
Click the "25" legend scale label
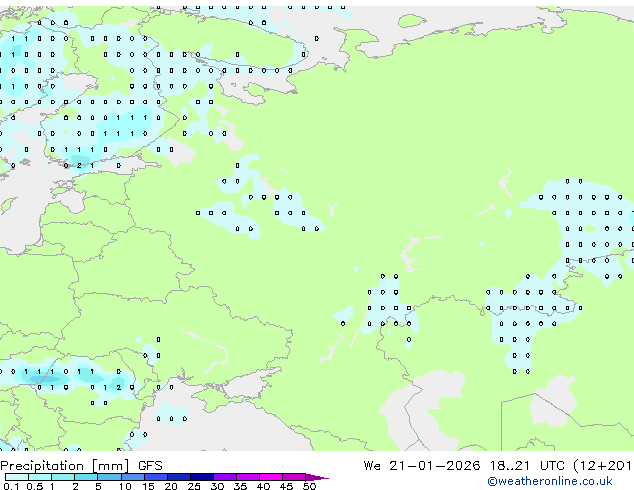click(x=194, y=486)
